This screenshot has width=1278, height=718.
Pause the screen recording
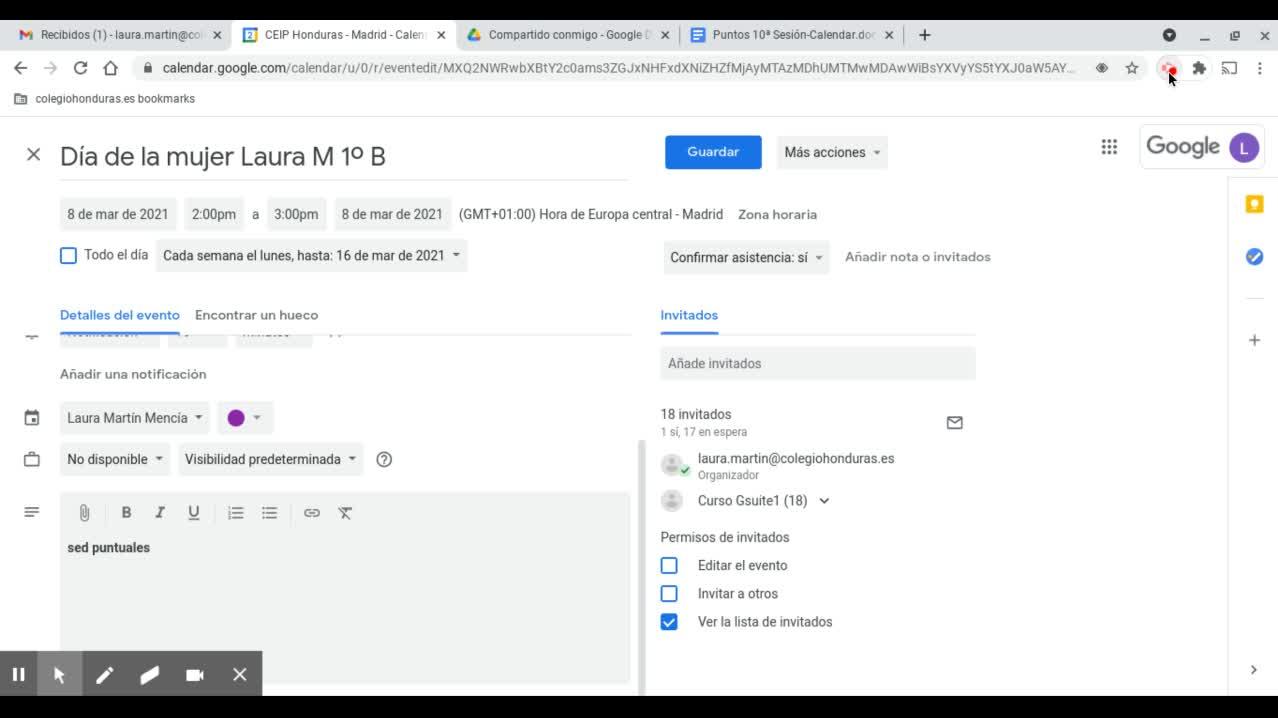click(x=18, y=675)
